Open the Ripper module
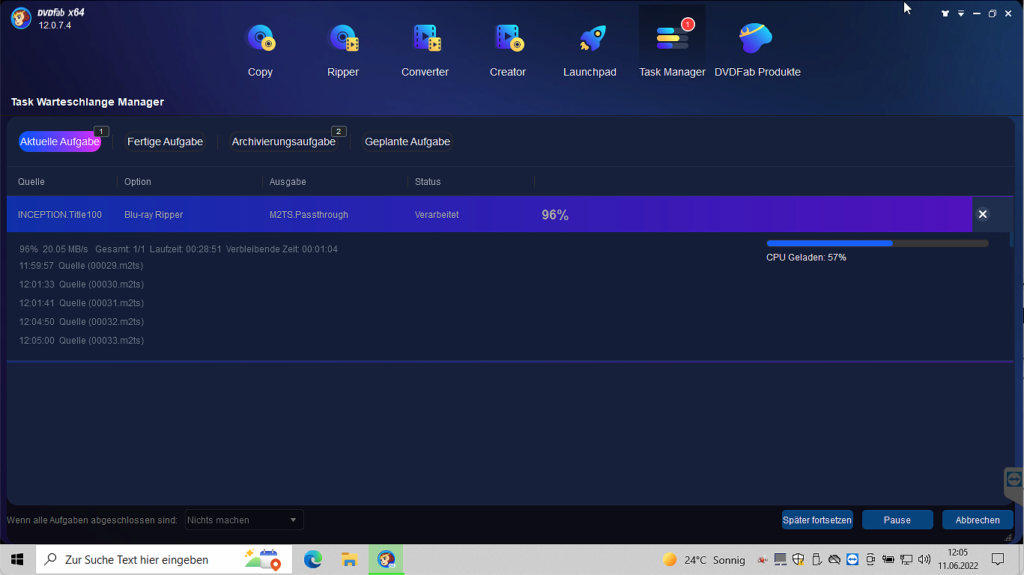 coord(343,50)
